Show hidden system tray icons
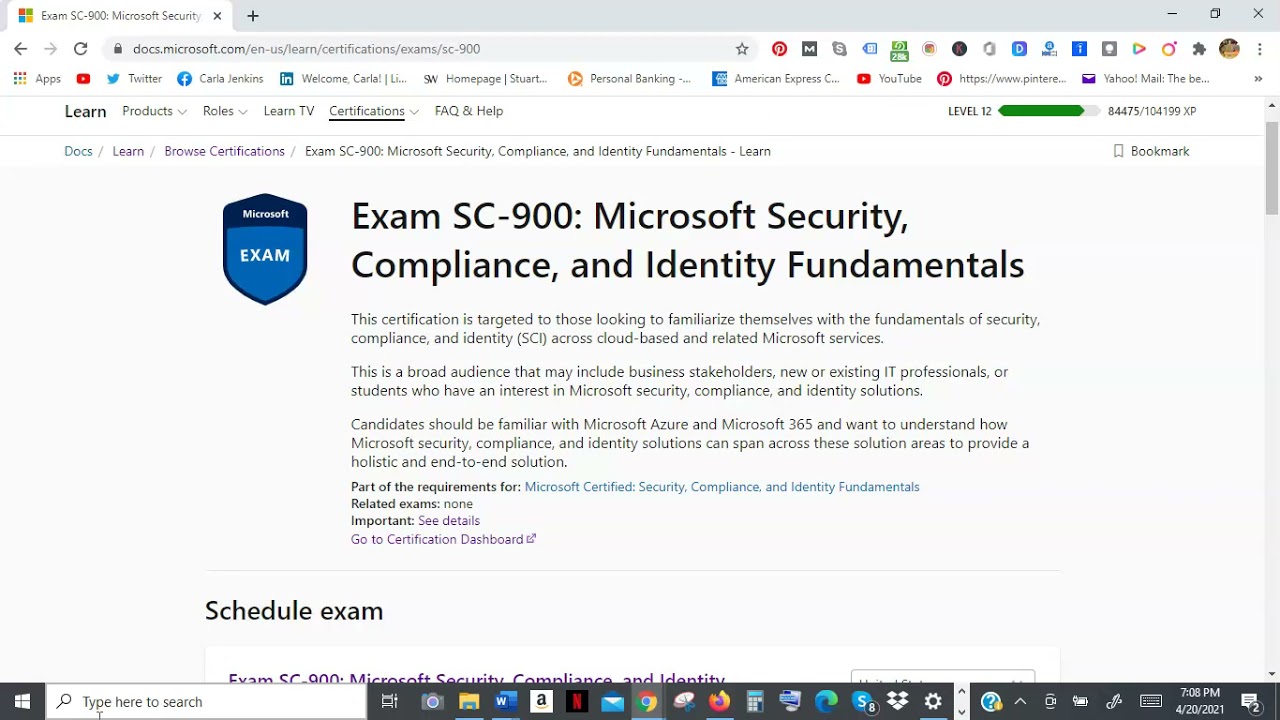This screenshot has width=1280, height=720. click(1020, 702)
